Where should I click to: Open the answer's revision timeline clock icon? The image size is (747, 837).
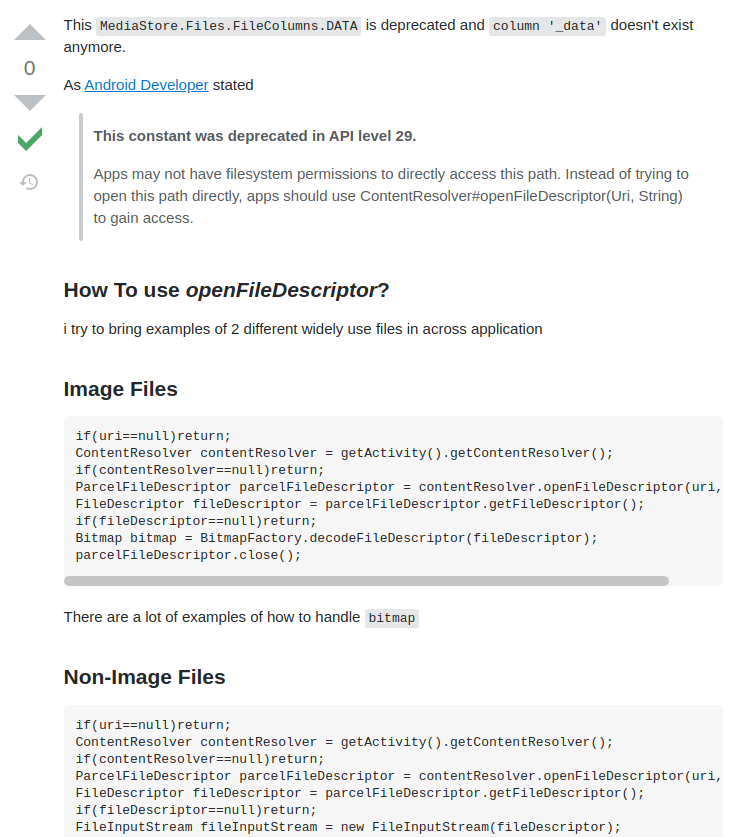point(29,182)
